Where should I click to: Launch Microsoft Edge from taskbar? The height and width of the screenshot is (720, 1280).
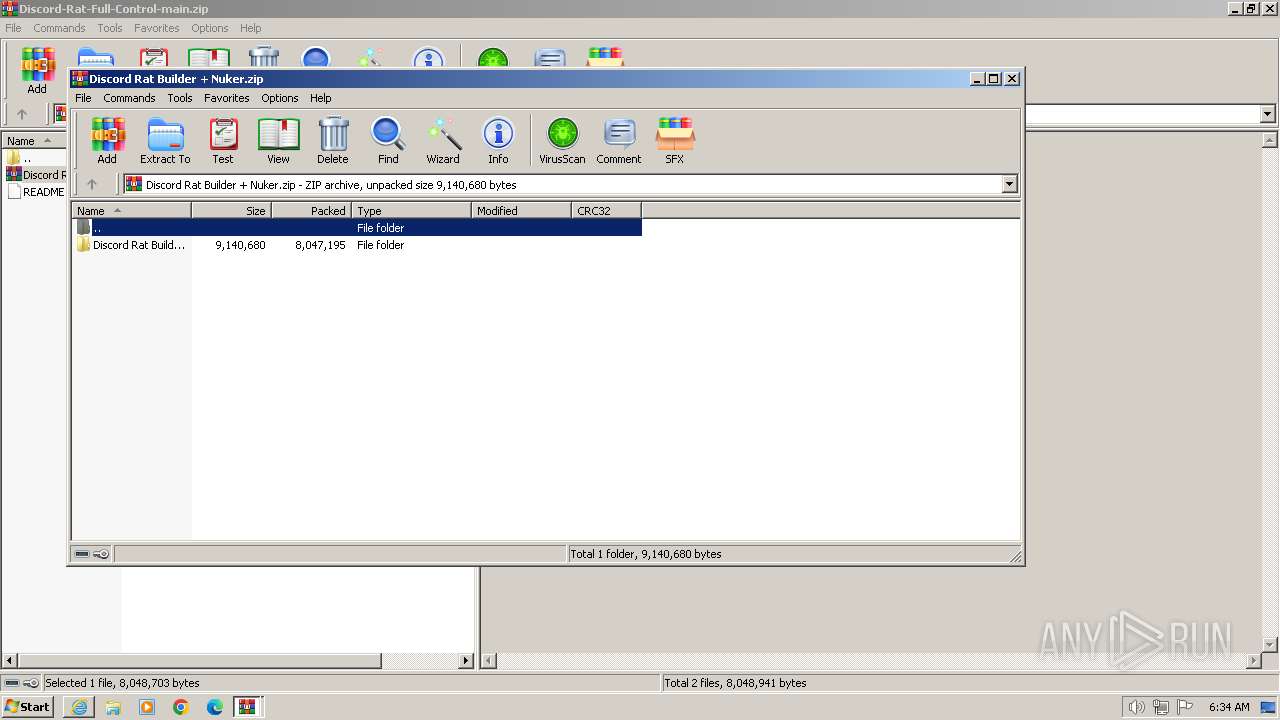215,707
